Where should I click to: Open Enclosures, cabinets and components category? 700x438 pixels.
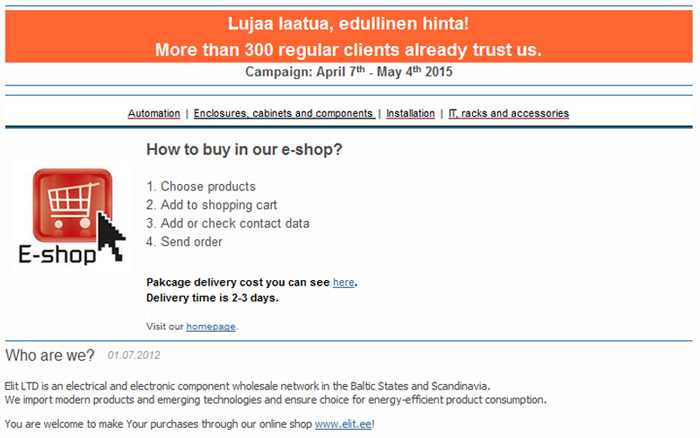[284, 113]
